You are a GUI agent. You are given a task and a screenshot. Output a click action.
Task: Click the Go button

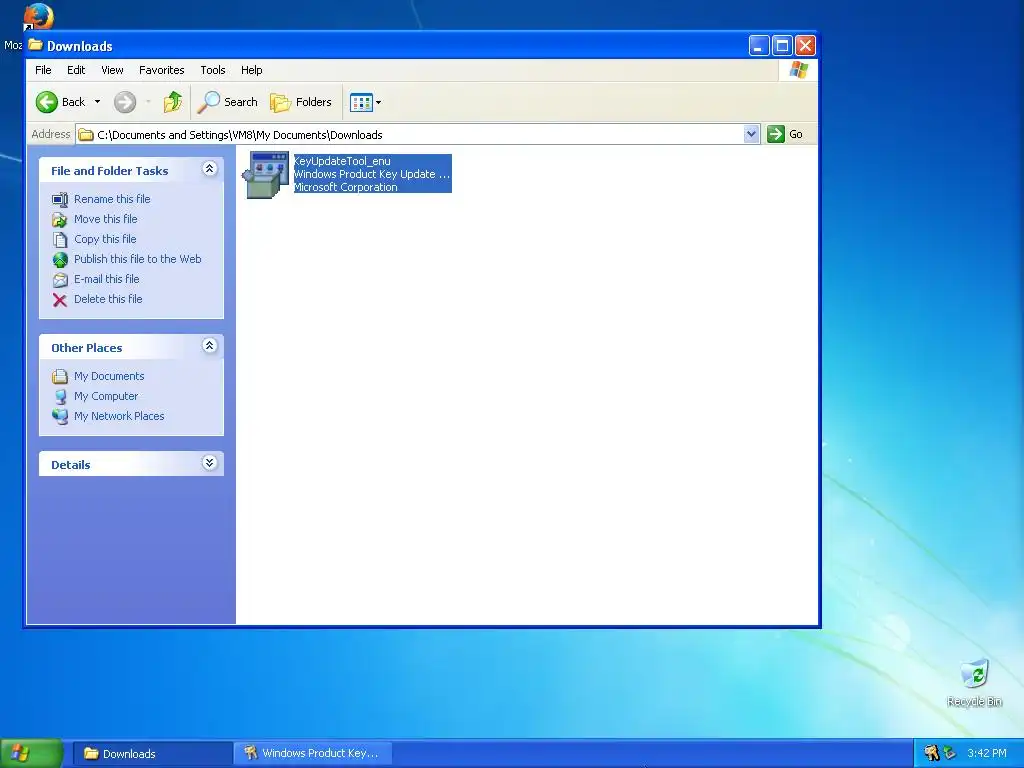pyautogui.click(x=786, y=135)
